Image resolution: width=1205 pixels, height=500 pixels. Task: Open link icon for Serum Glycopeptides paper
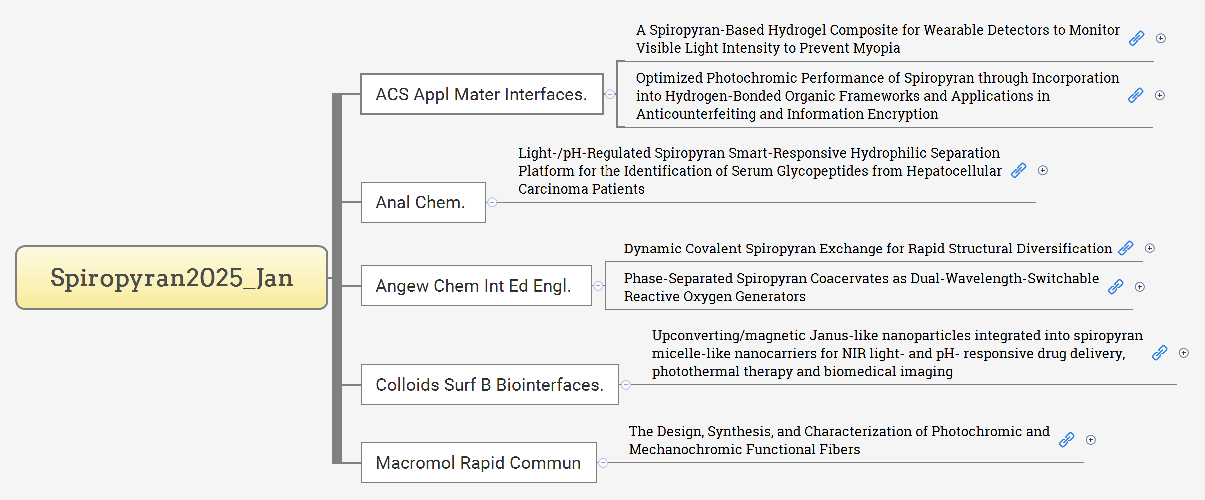point(1018,171)
